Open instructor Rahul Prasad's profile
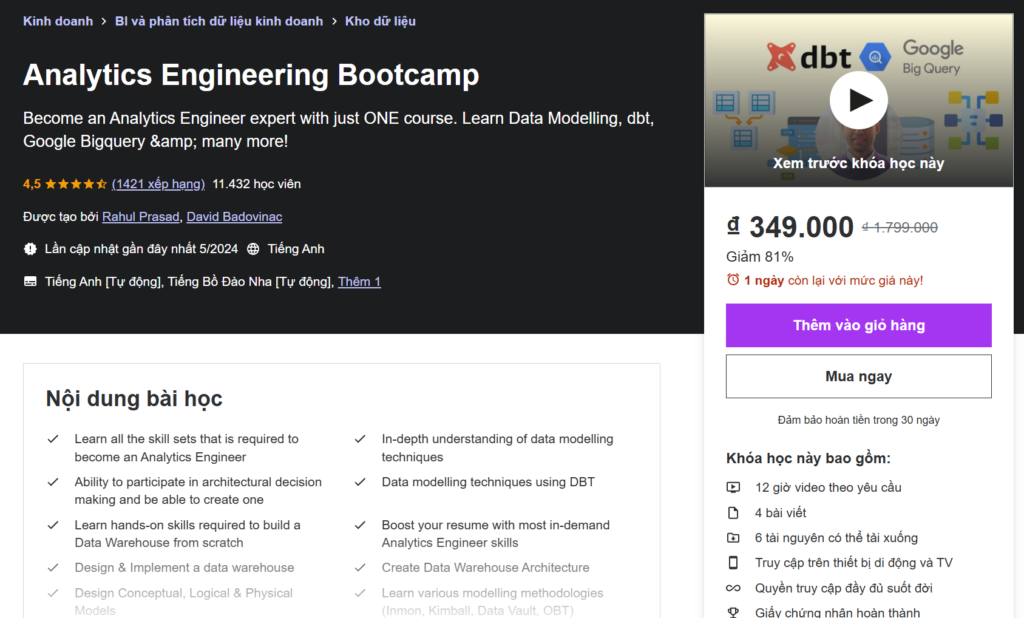This screenshot has height=618, width=1024. pyautogui.click(x=140, y=217)
